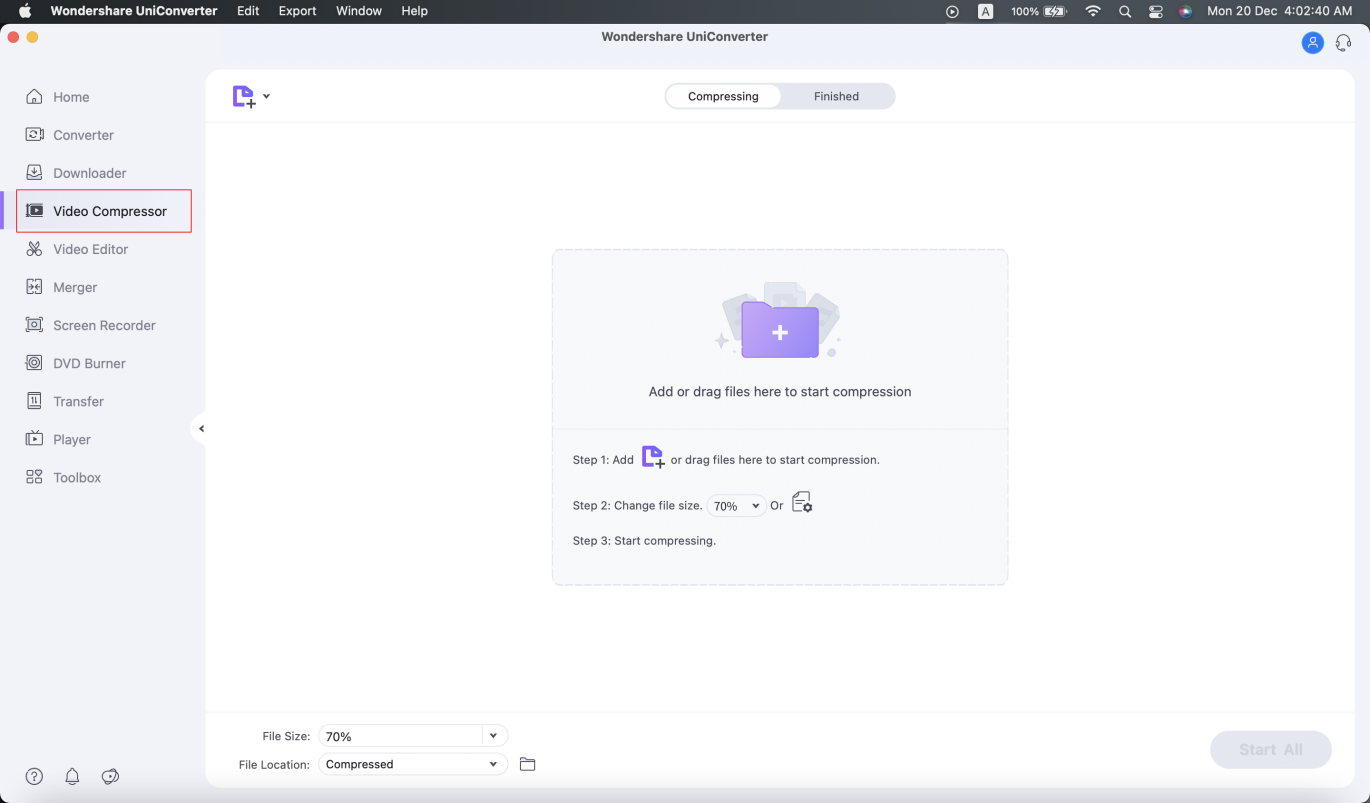1370x803 pixels.
Task: Open the Player section
Action: point(57,439)
